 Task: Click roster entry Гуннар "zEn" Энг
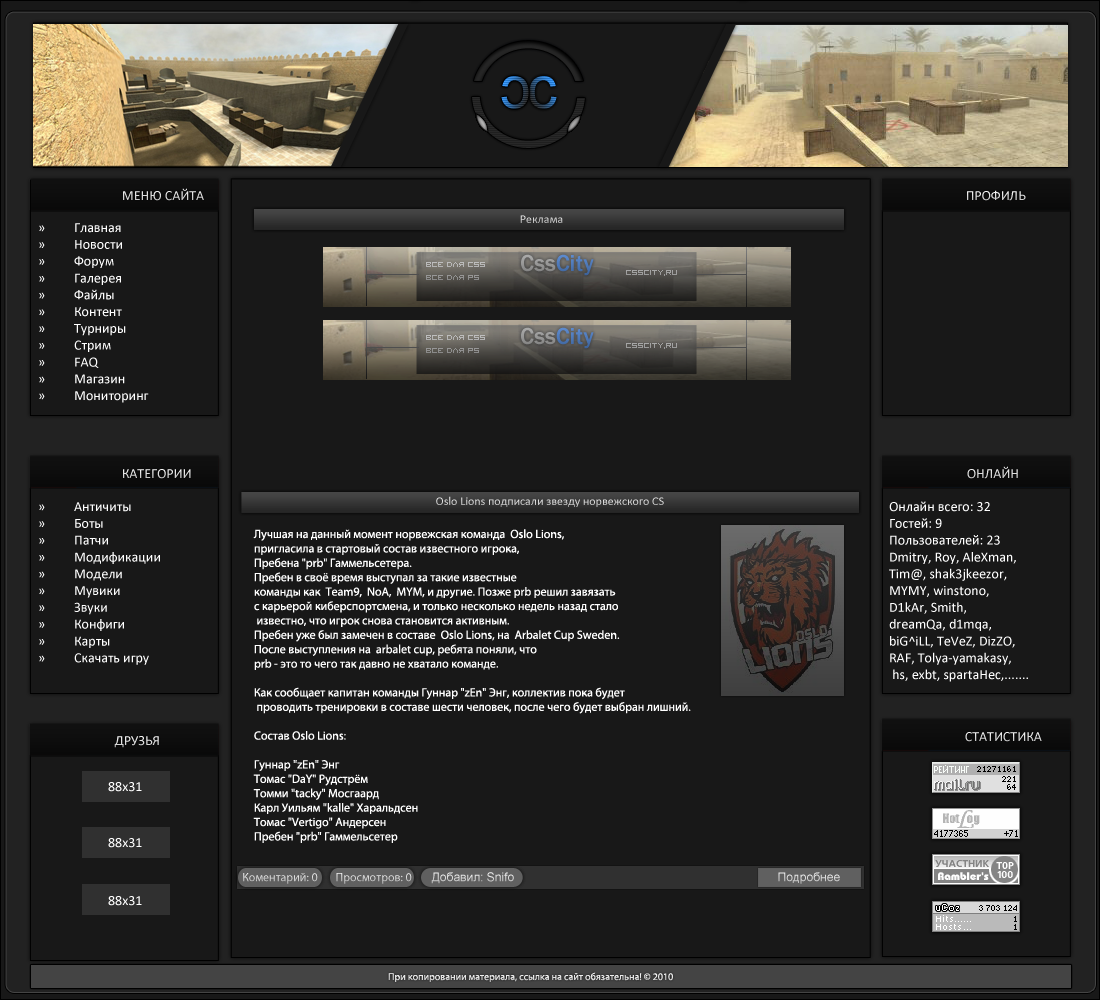click(x=296, y=765)
